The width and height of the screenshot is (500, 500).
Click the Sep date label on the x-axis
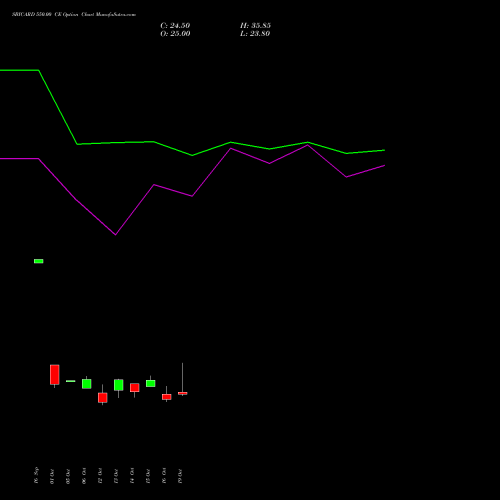(36, 475)
